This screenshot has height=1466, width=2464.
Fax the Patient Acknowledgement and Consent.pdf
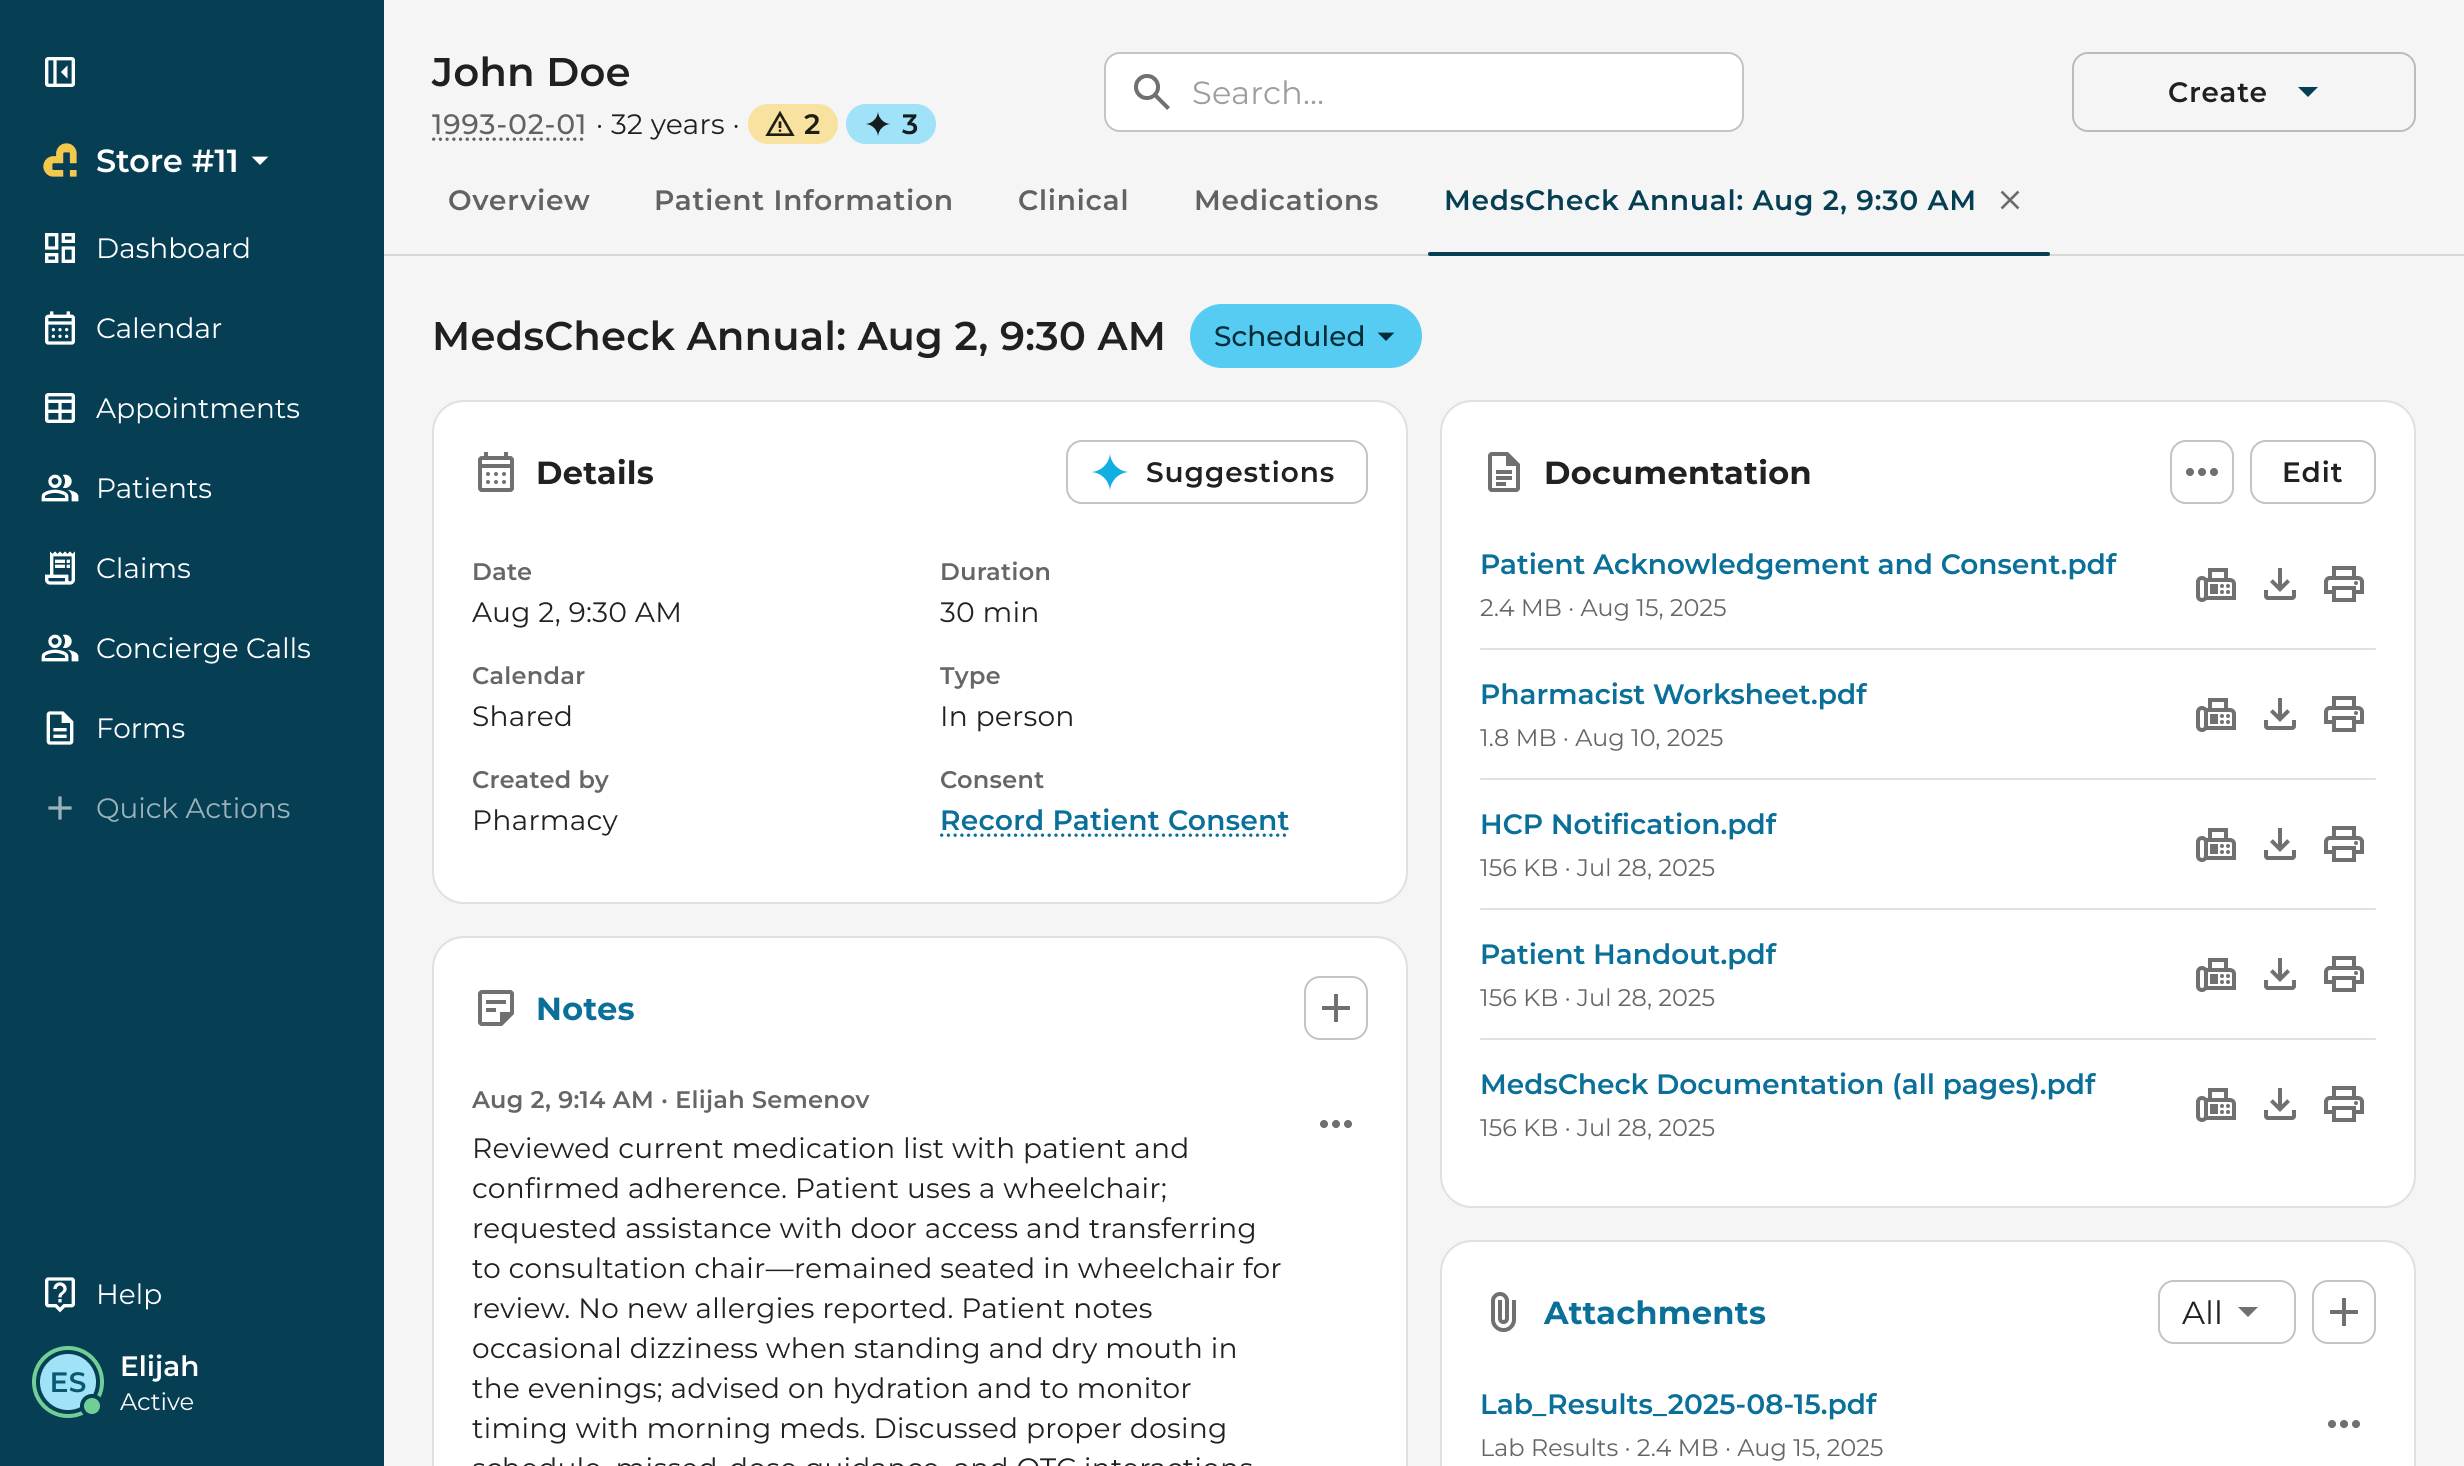tap(2216, 584)
